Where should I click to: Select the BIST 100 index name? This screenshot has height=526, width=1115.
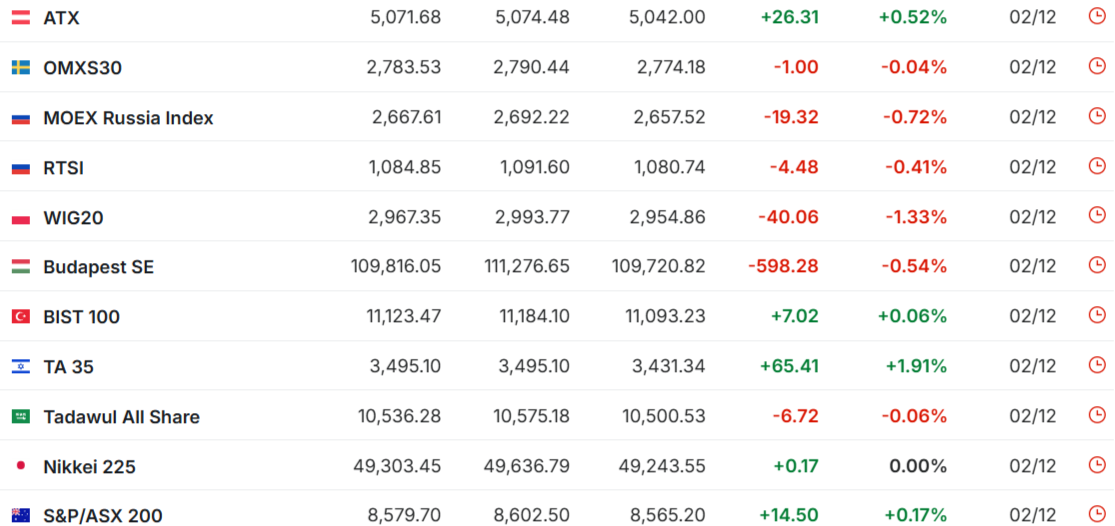click(81, 317)
